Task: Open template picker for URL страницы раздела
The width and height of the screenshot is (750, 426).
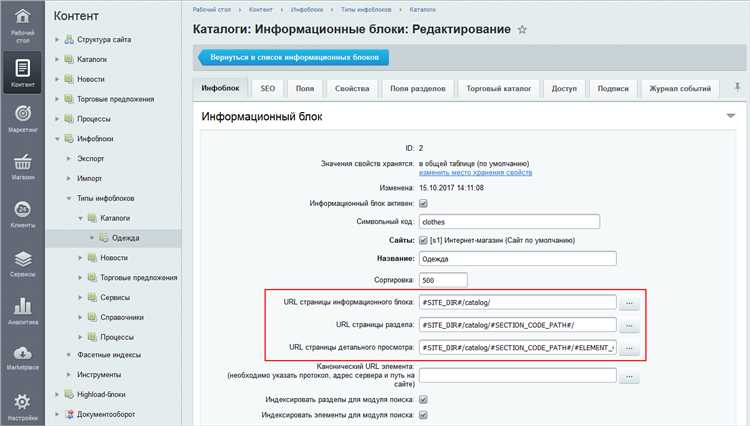Action: [x=629, y=326]
